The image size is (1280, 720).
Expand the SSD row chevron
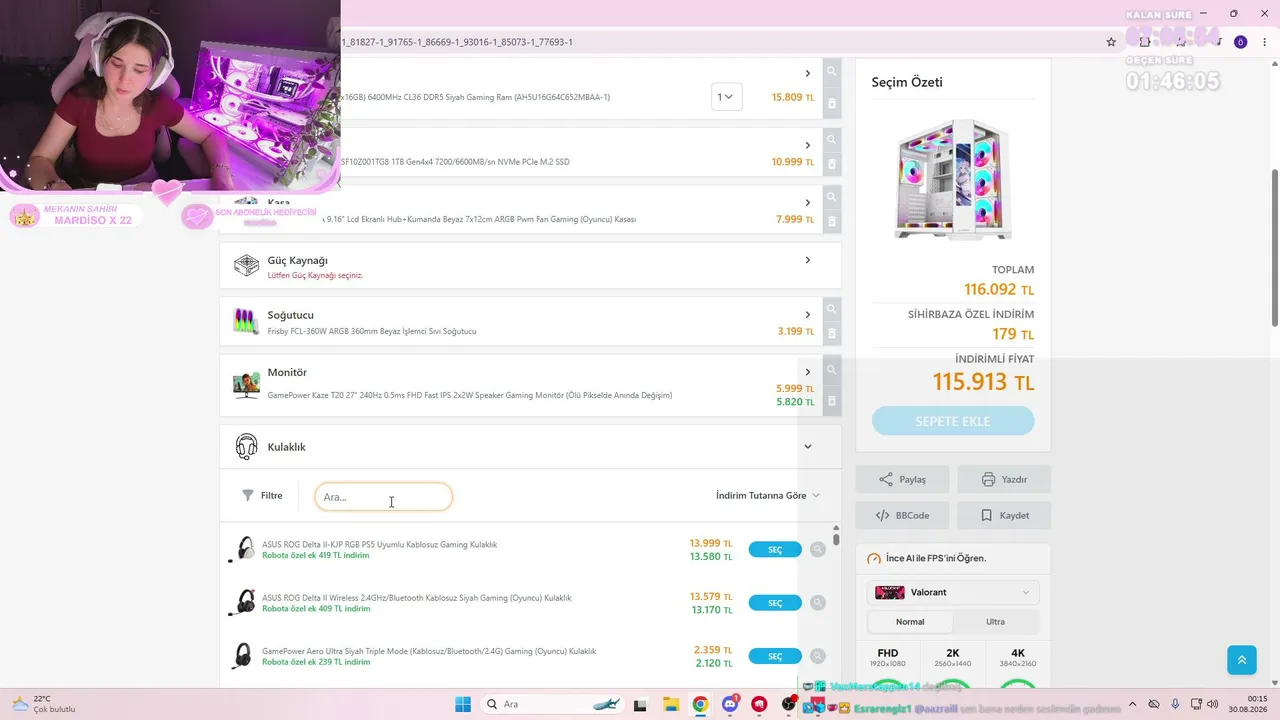[808, 145]
